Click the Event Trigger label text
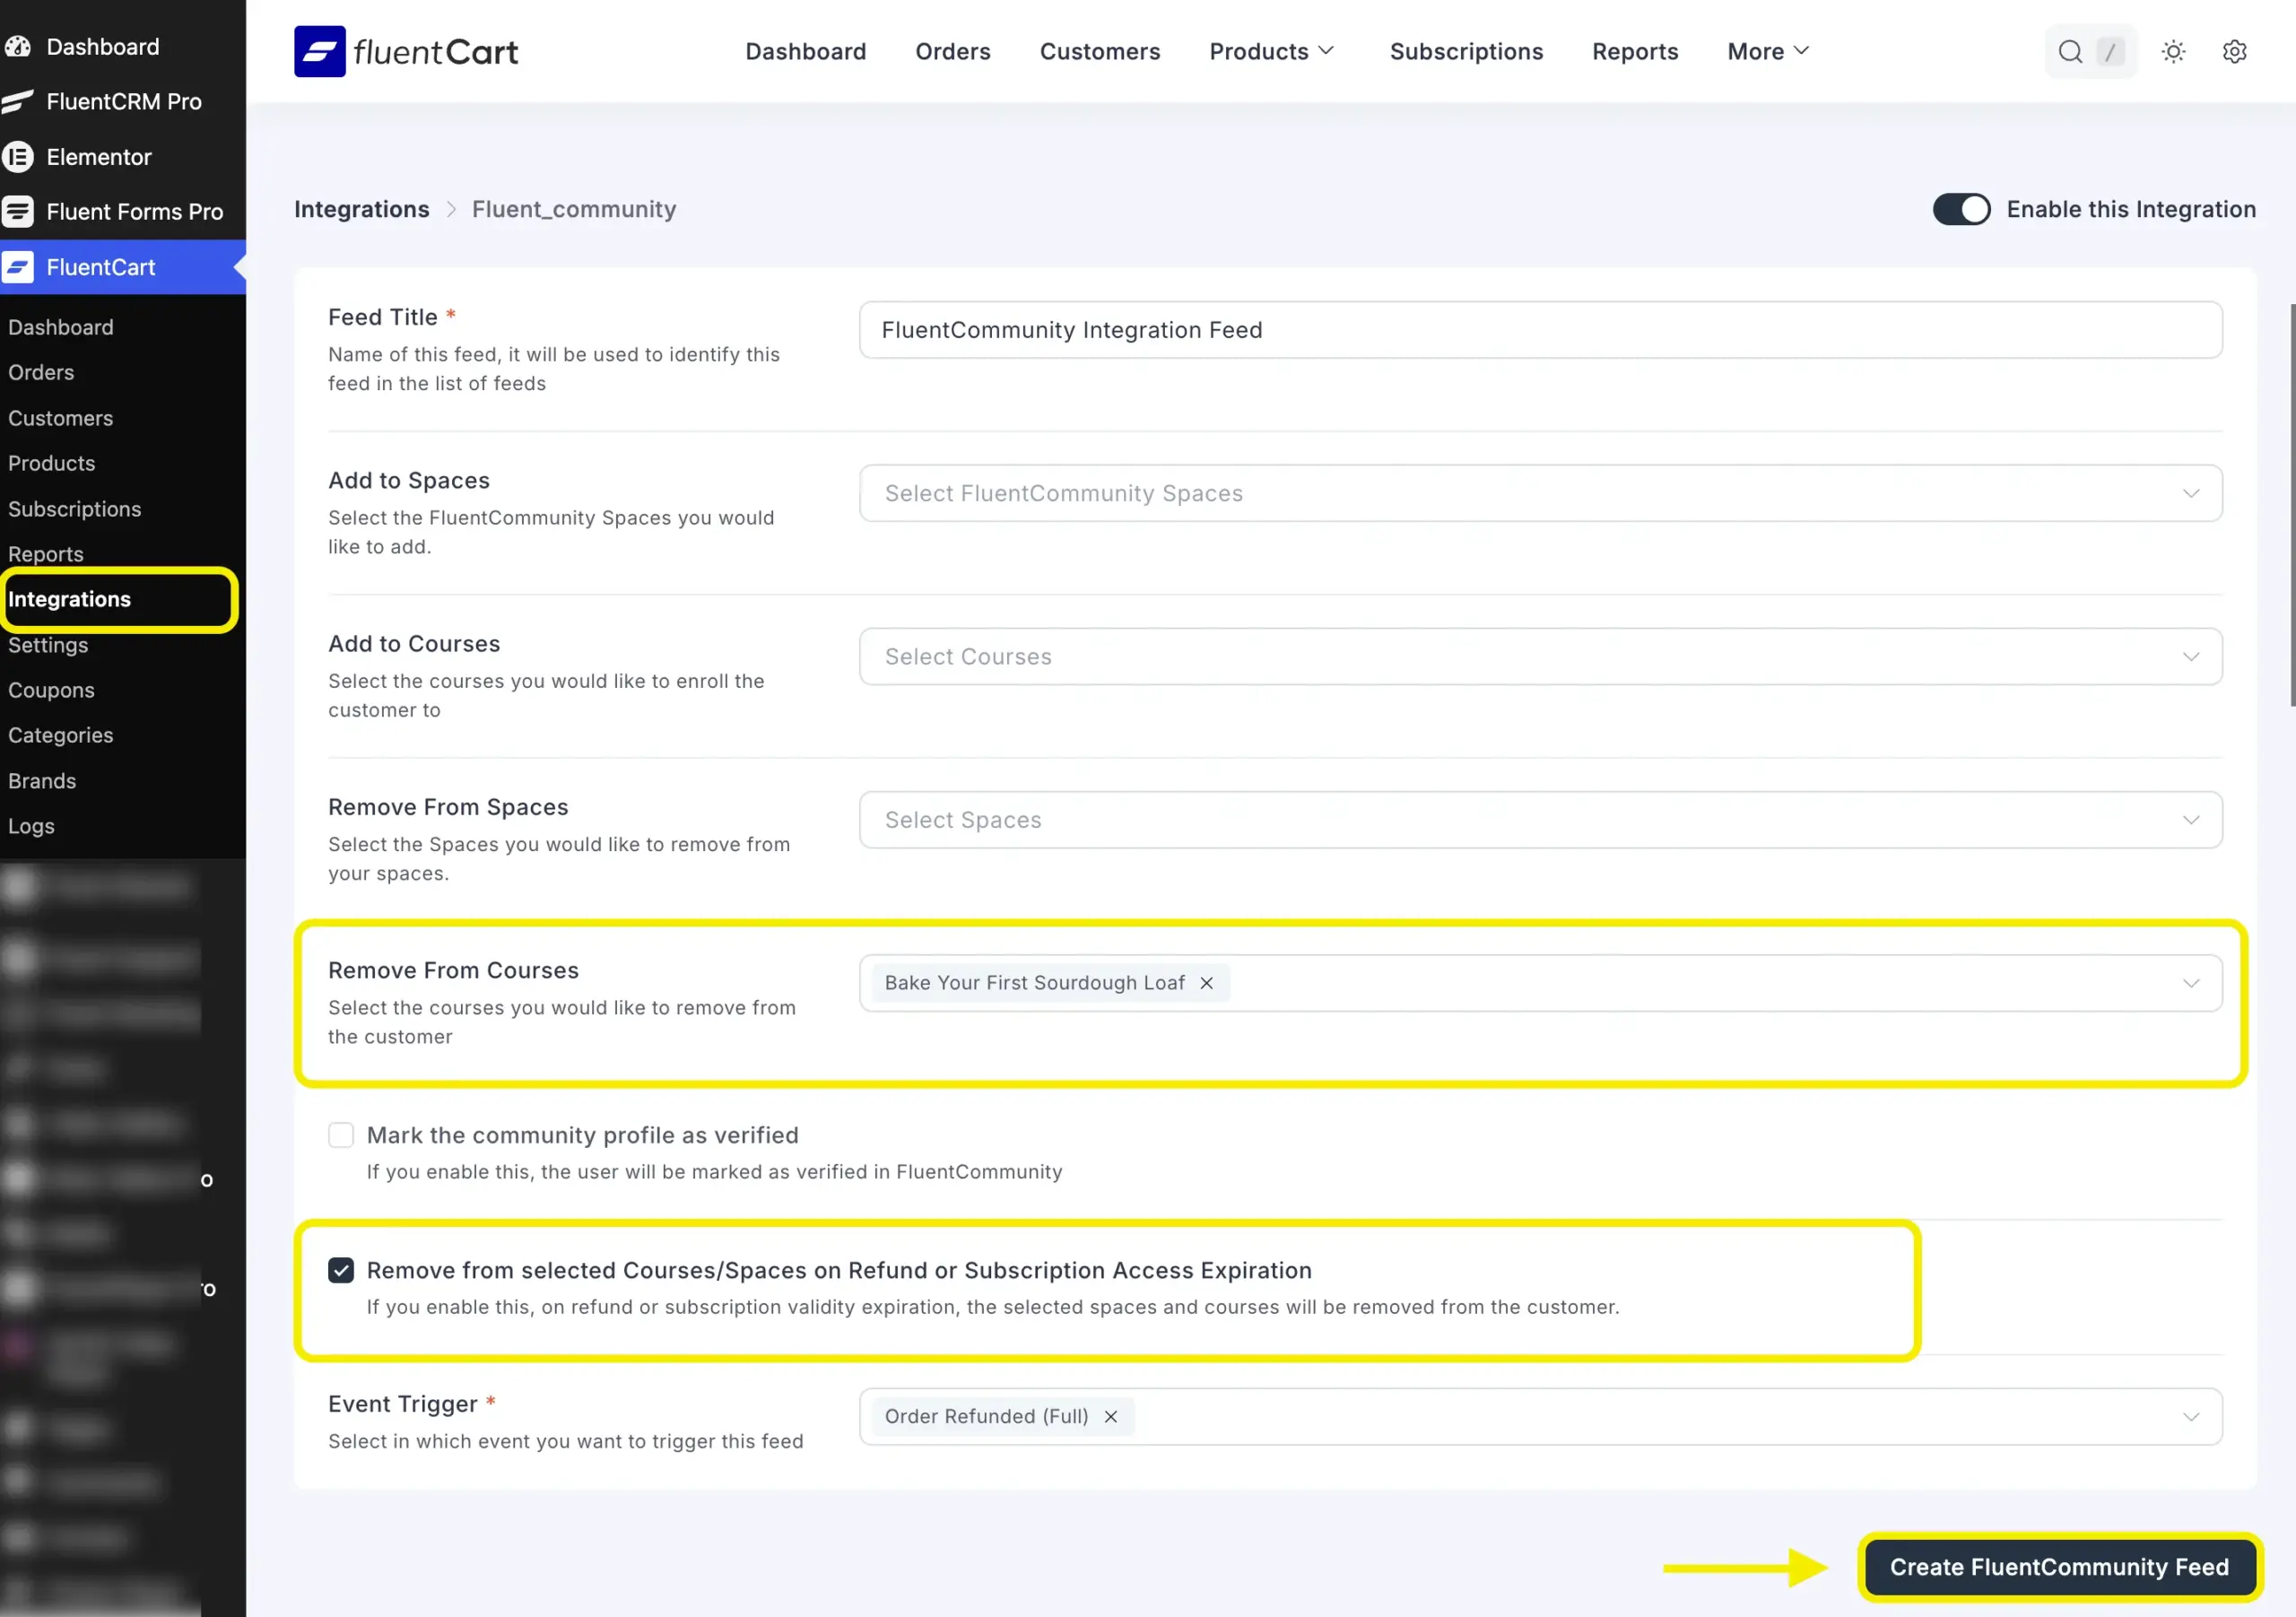Image resolution: width=2296 pixels, height=1617 pixels. [x=403, y=1404]
